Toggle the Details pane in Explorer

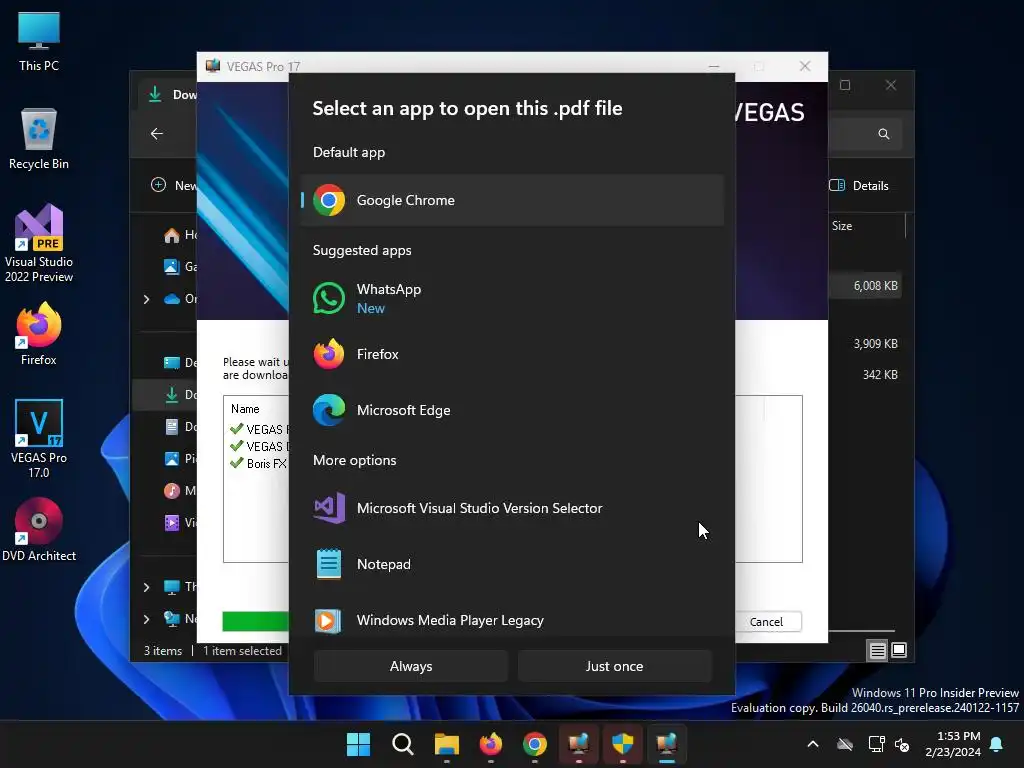coord(859,185)
